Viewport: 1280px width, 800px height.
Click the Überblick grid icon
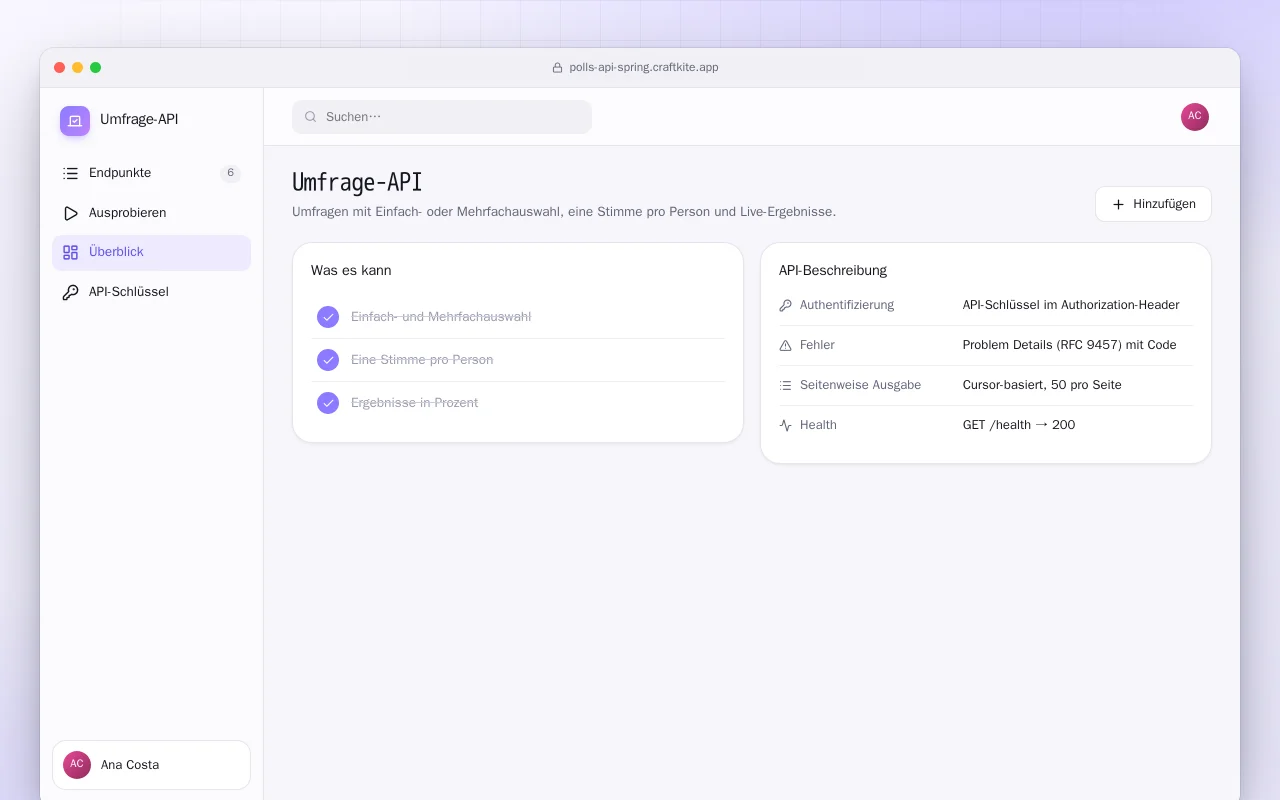pyautogui.click(x=70, y=253)
